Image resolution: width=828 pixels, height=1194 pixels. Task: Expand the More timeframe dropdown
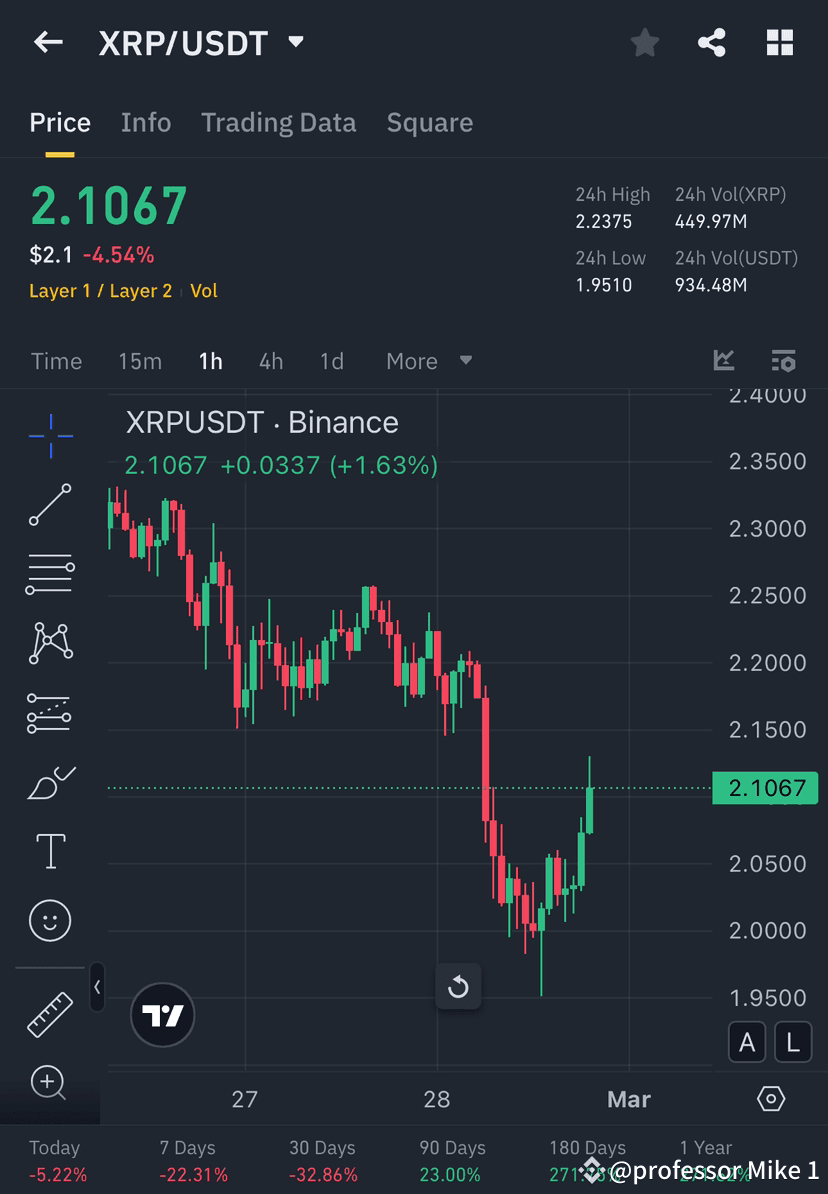pos(428,361)
